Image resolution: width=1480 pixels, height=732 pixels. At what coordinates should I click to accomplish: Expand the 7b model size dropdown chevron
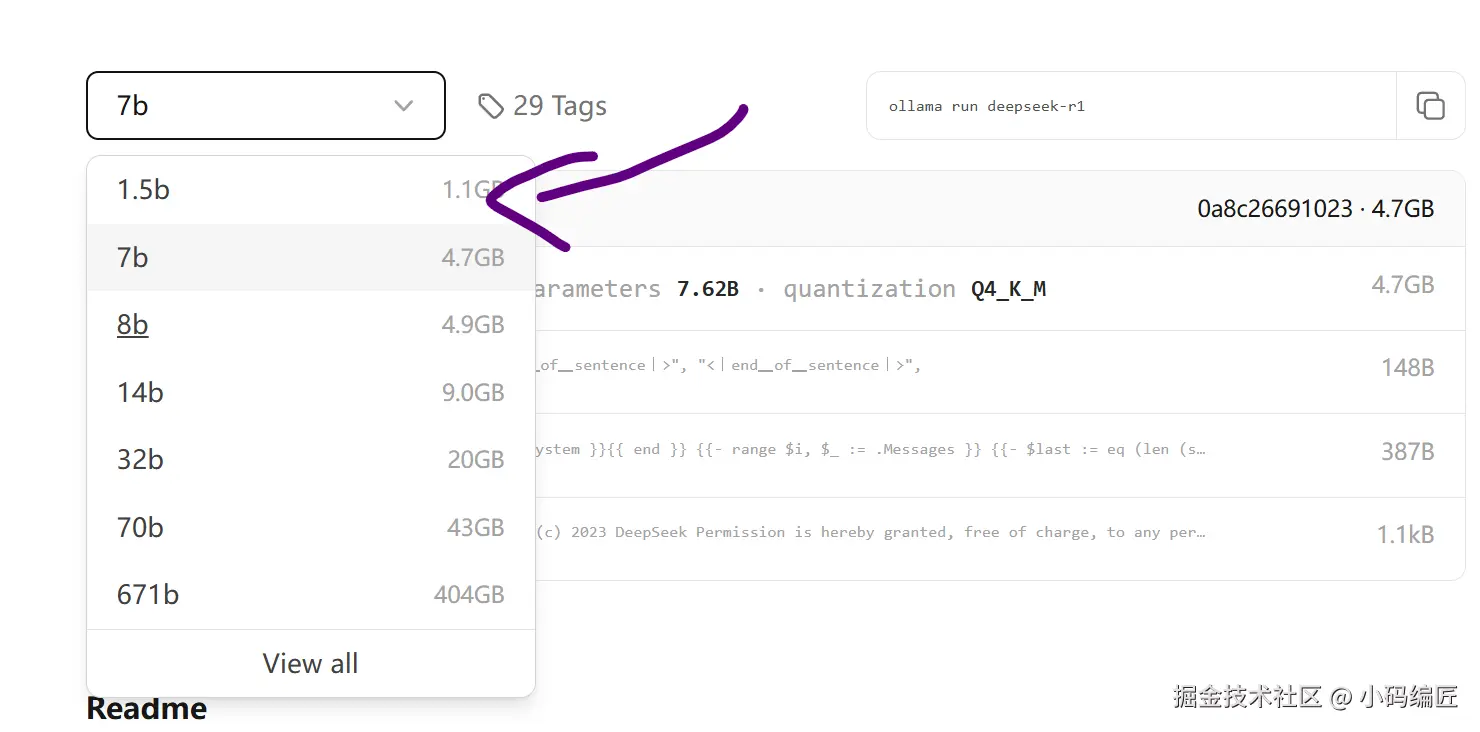404,106
